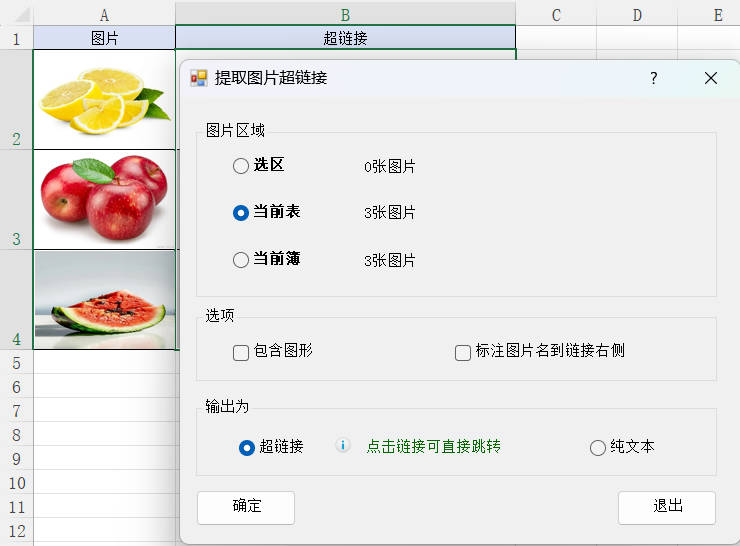Enable the 包含图形 checkbox
The image size is (740, 546).
tap(241, 352)
